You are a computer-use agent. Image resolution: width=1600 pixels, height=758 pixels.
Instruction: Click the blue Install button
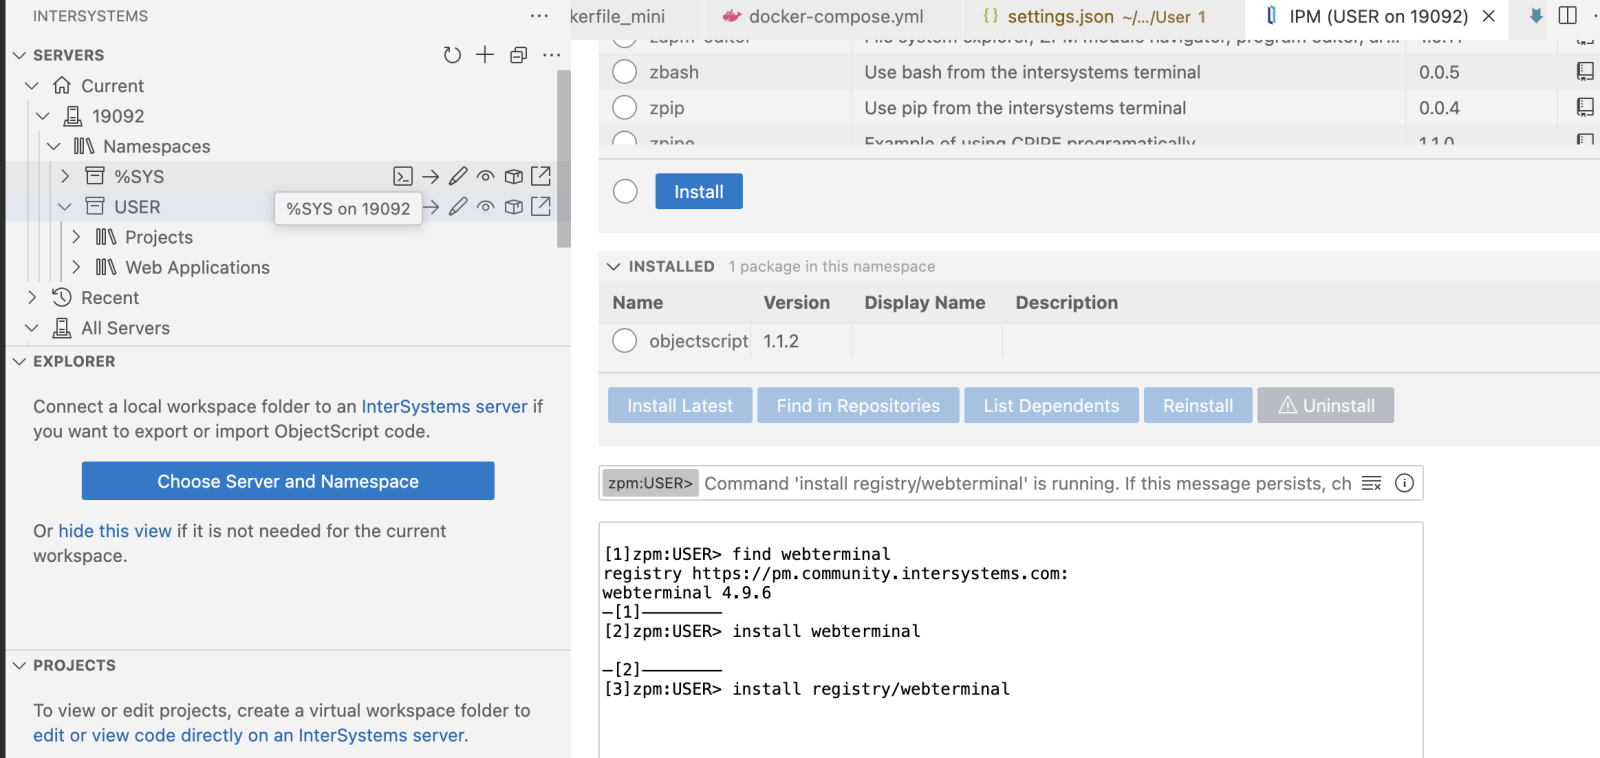699,191
